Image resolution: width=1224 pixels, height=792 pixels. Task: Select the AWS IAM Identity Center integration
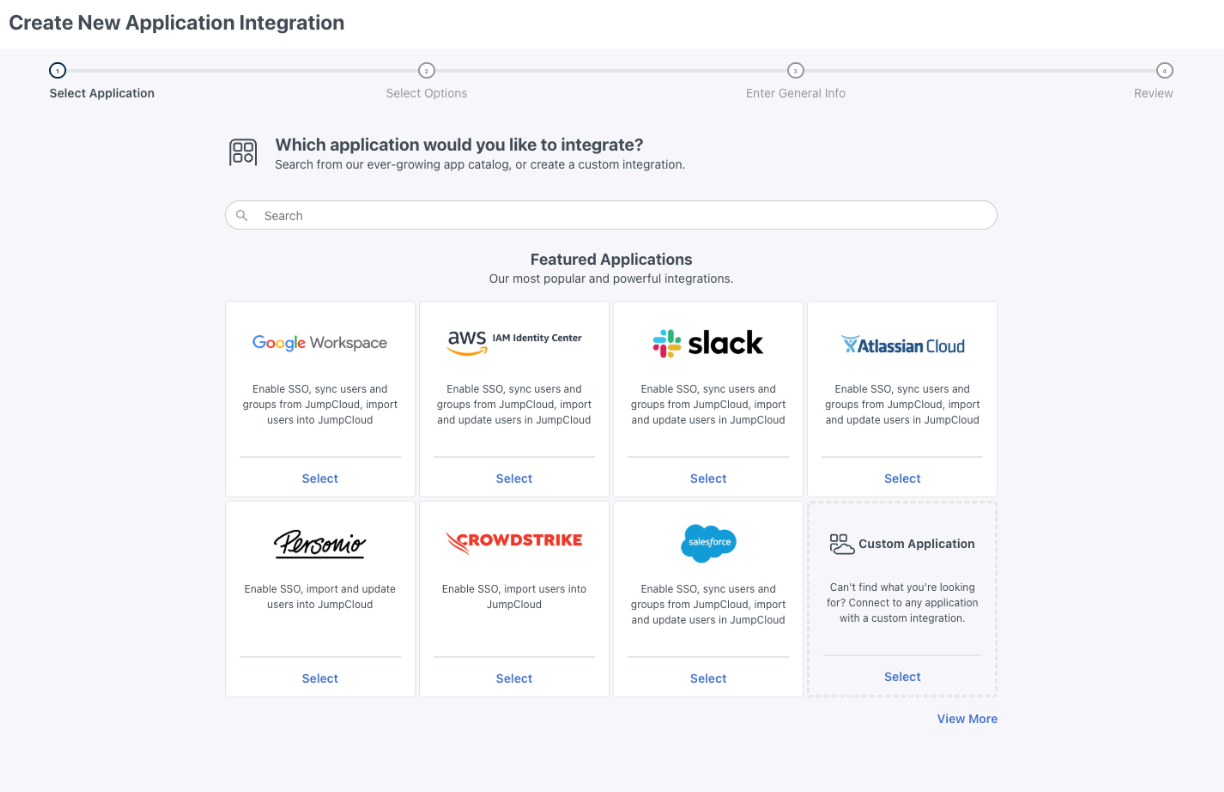pos(514,479)
